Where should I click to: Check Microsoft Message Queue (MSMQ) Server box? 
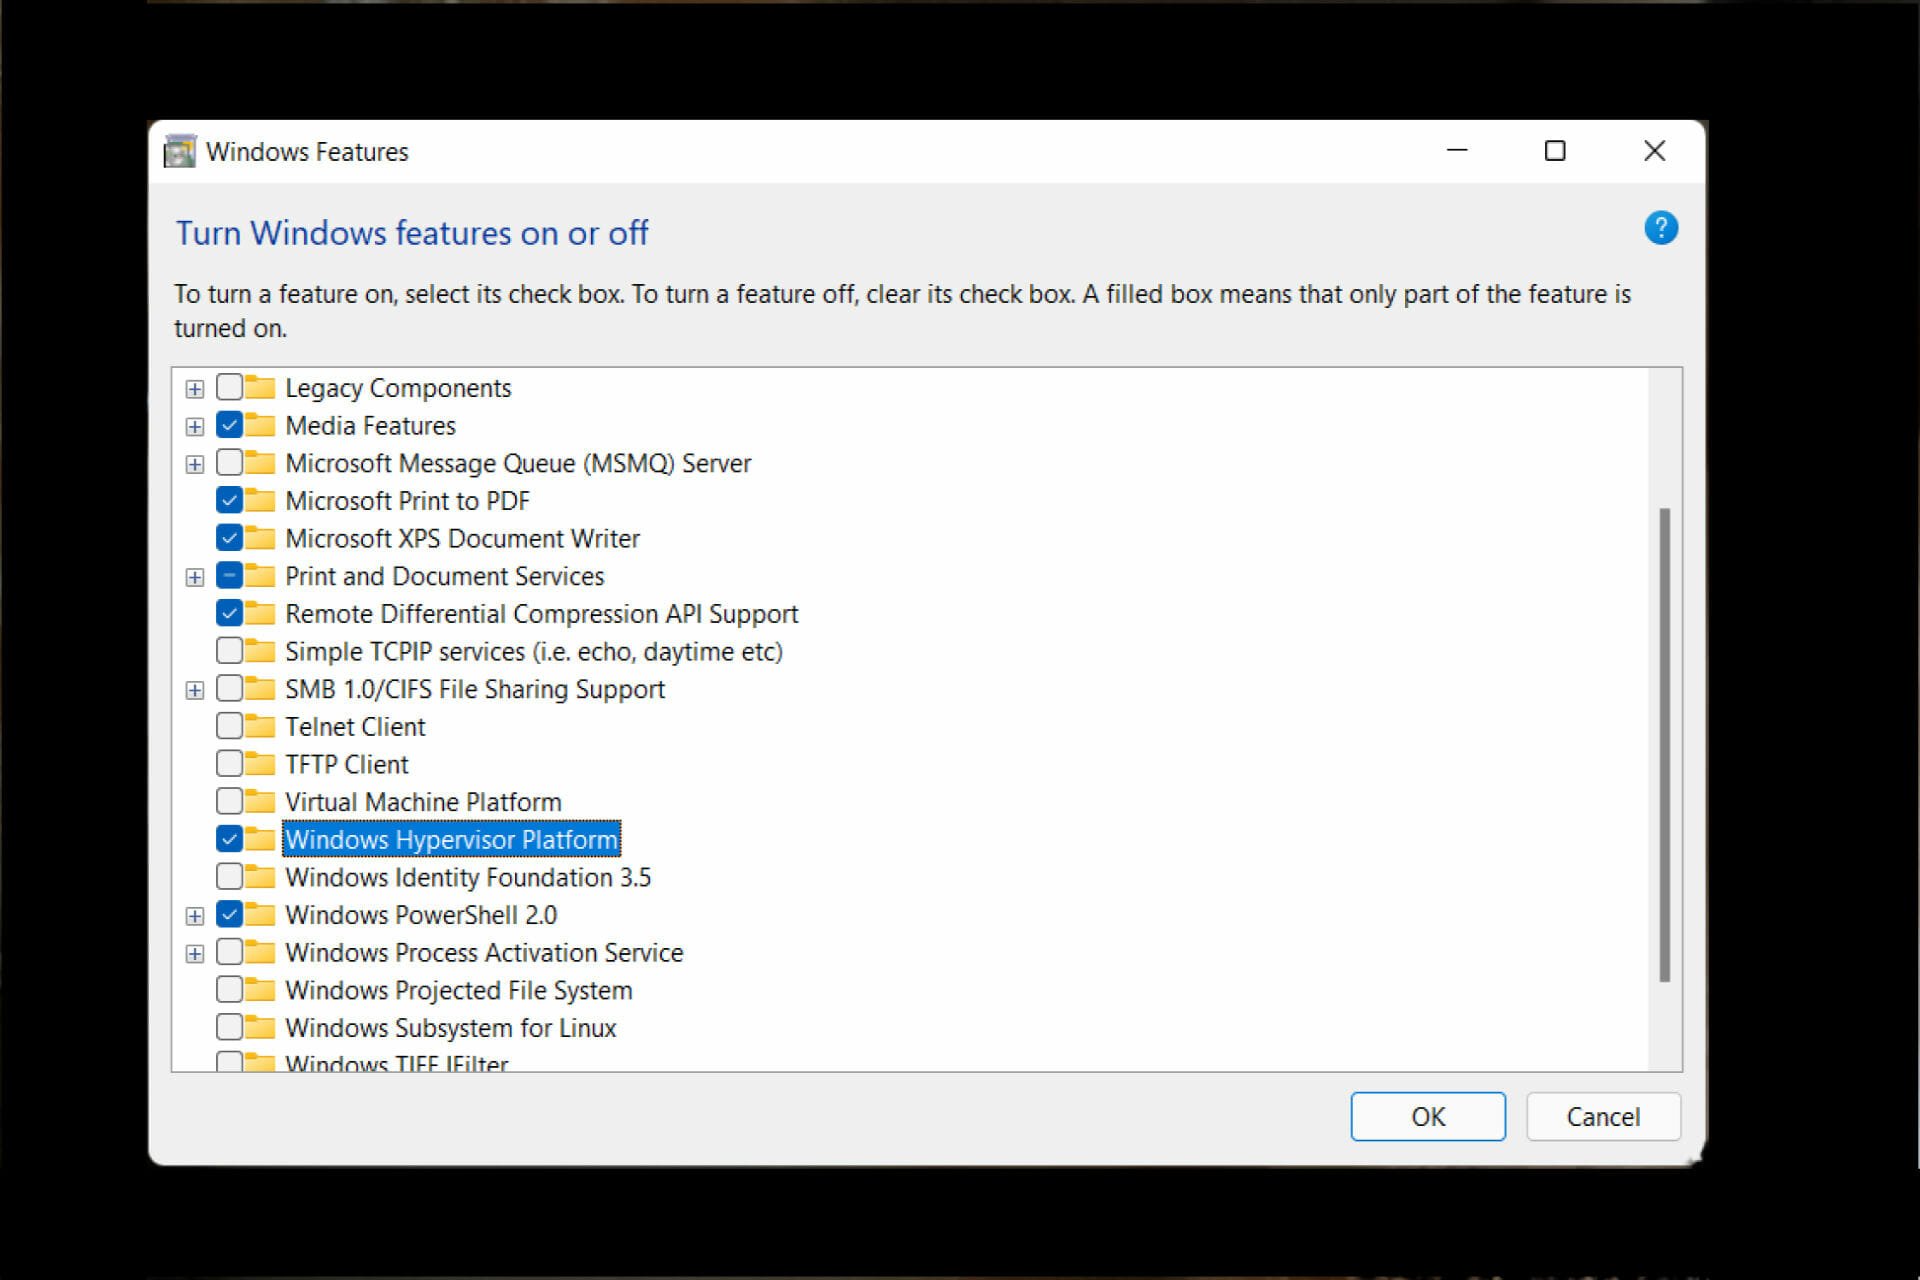(229, 462)
